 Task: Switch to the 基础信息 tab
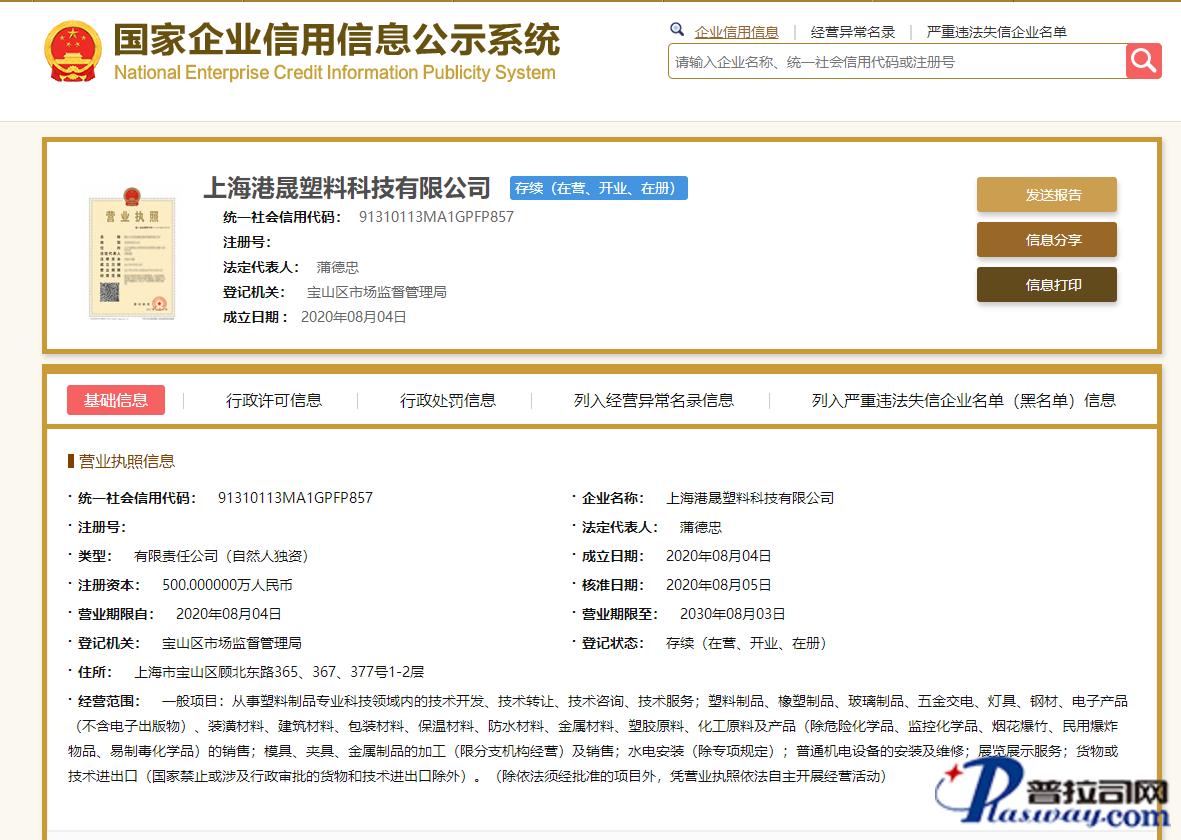(x=116, y=400)
